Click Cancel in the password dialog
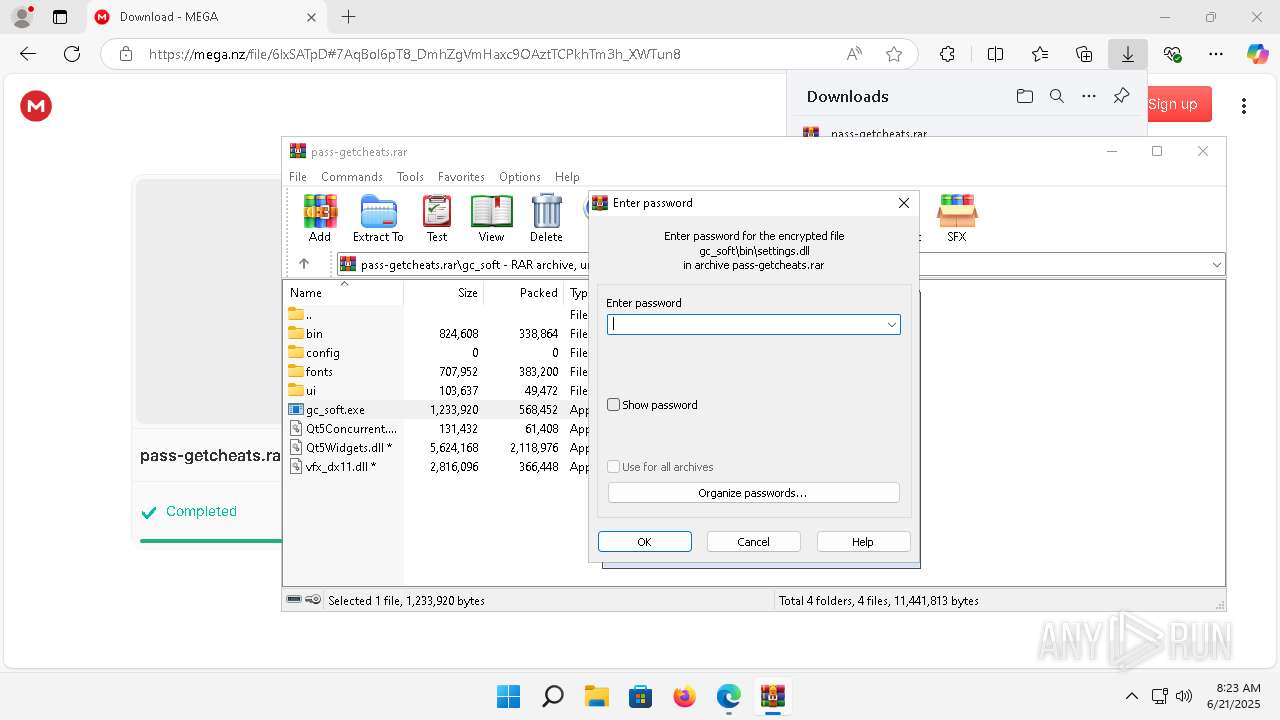The image size is (1280, 720). (x=754, y=542)
